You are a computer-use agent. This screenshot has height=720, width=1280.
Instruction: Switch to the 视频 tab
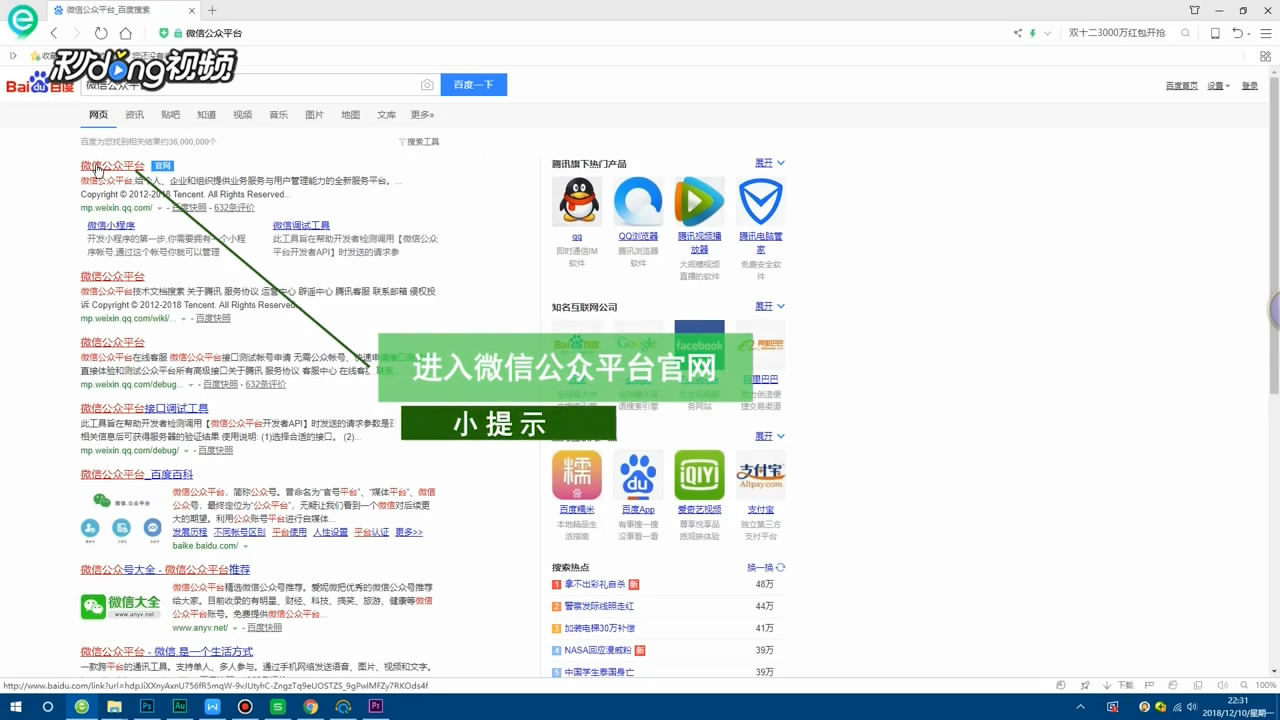pos(242,115)
